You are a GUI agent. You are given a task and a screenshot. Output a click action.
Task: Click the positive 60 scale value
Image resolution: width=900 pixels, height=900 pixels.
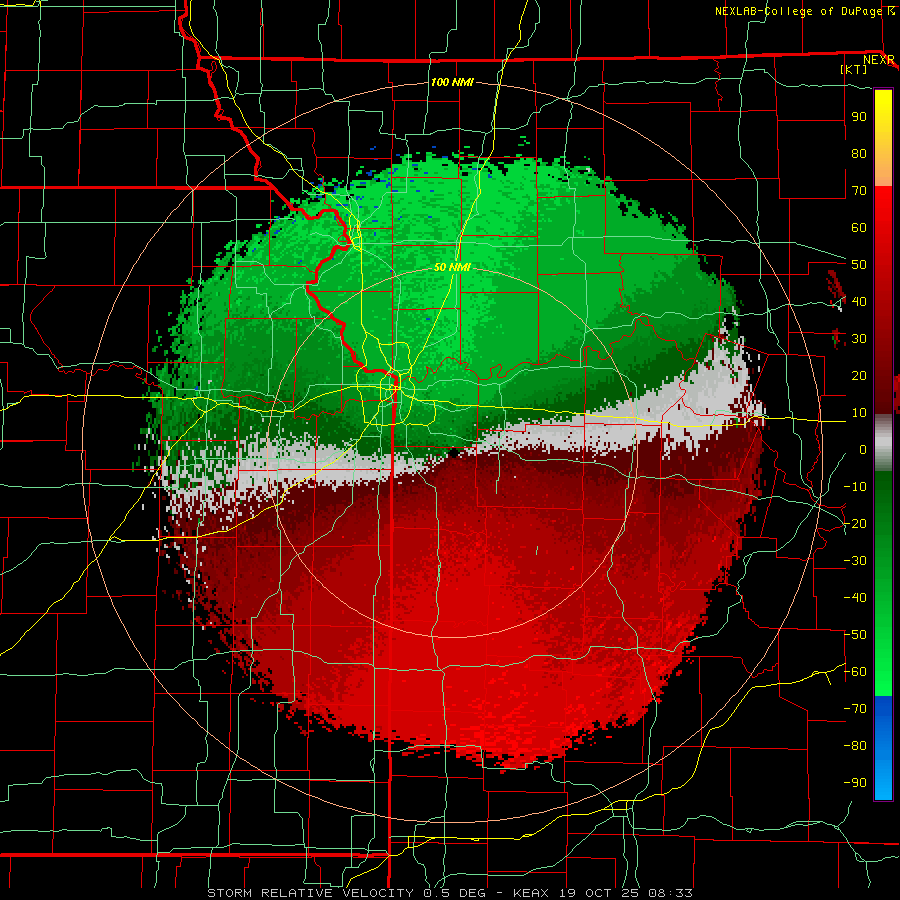coord(859,227)
